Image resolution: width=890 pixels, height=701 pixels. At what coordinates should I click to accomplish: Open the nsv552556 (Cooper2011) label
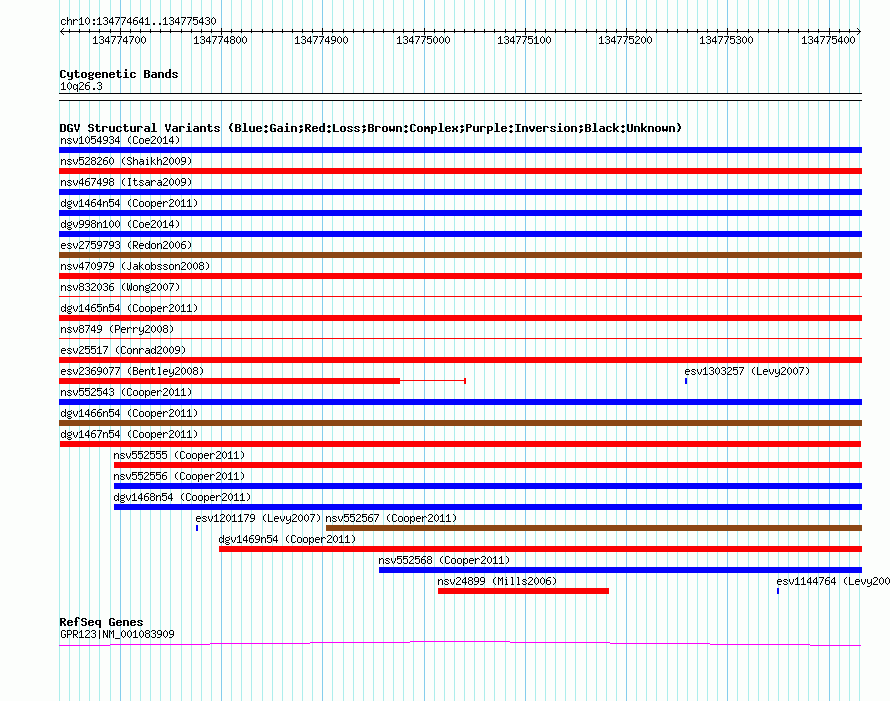pos(179,476)
